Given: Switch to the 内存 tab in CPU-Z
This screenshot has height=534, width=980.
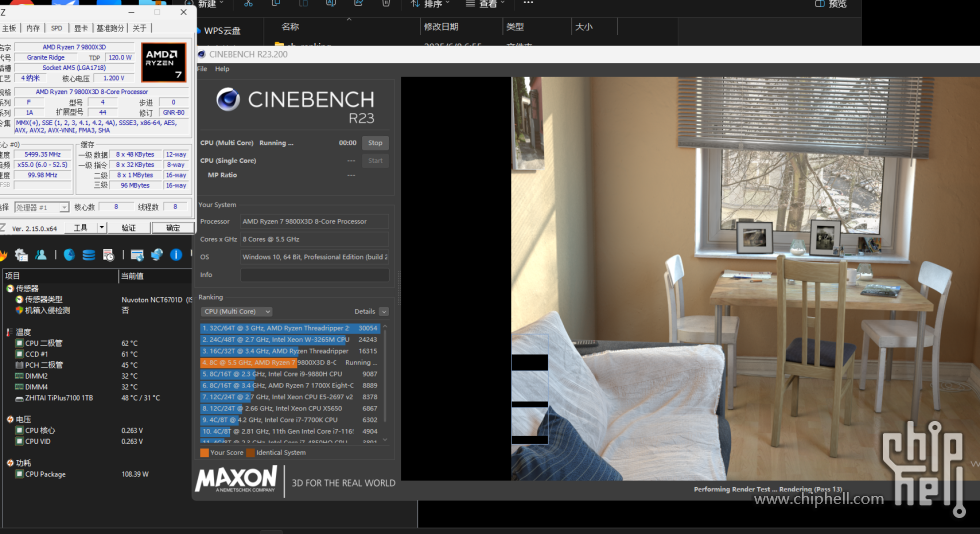Looking at the screenshot, I should [x=33, y=28].
